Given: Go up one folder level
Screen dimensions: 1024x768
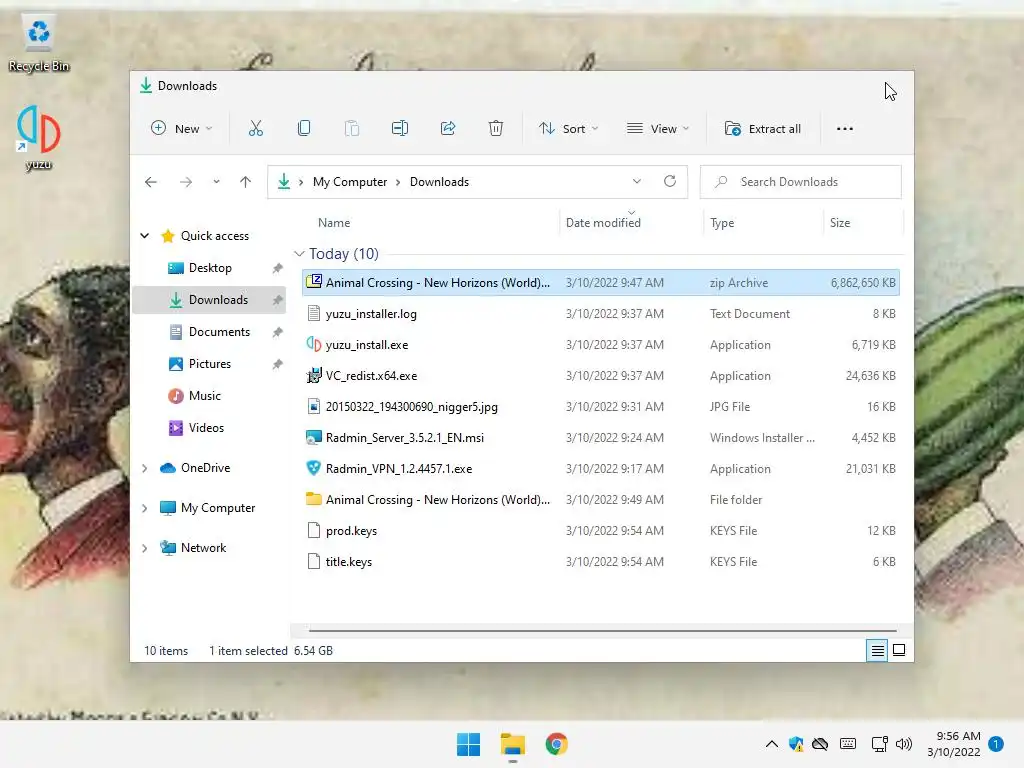Looking at the screenshot, I should (x=246, y=182).
